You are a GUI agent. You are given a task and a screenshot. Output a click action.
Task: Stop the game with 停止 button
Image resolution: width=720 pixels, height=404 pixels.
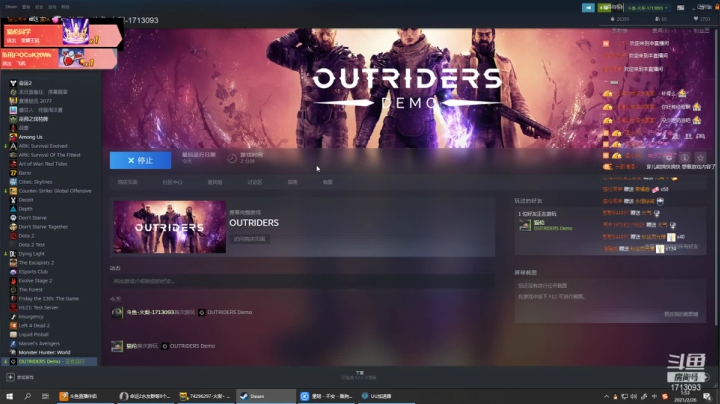(x=141, y=160)
